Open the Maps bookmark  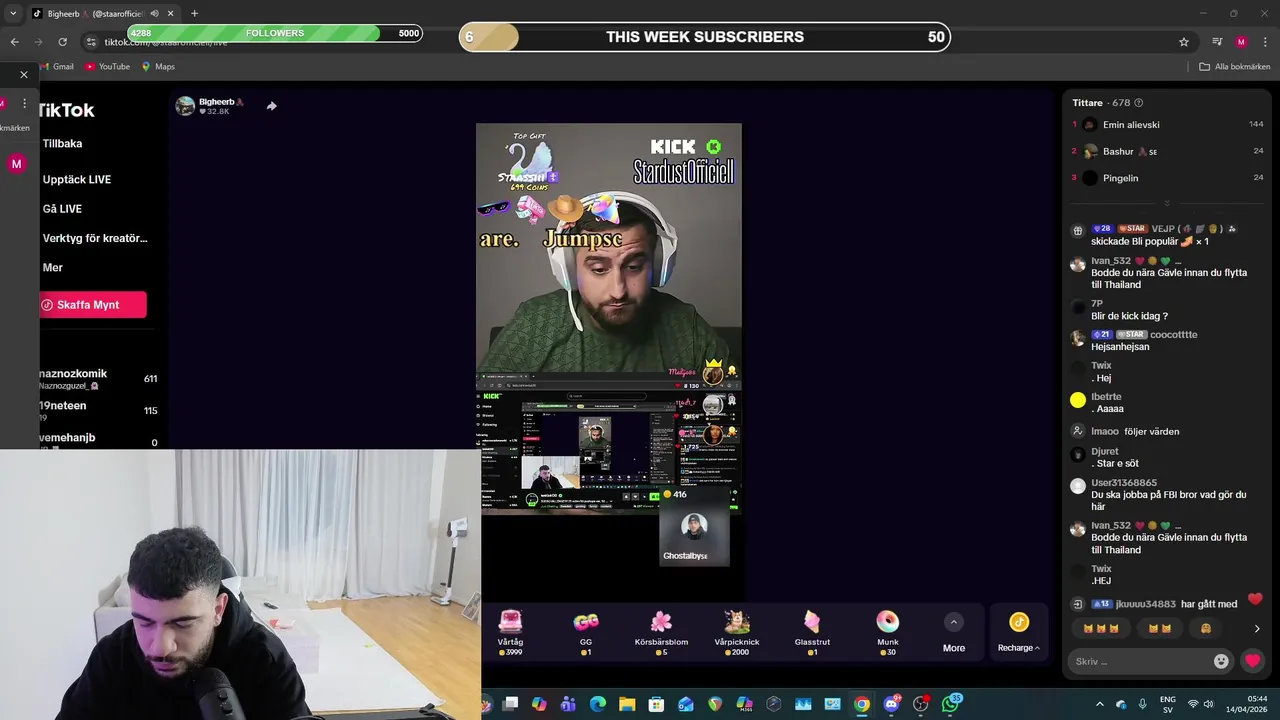(x=158, y=67)
